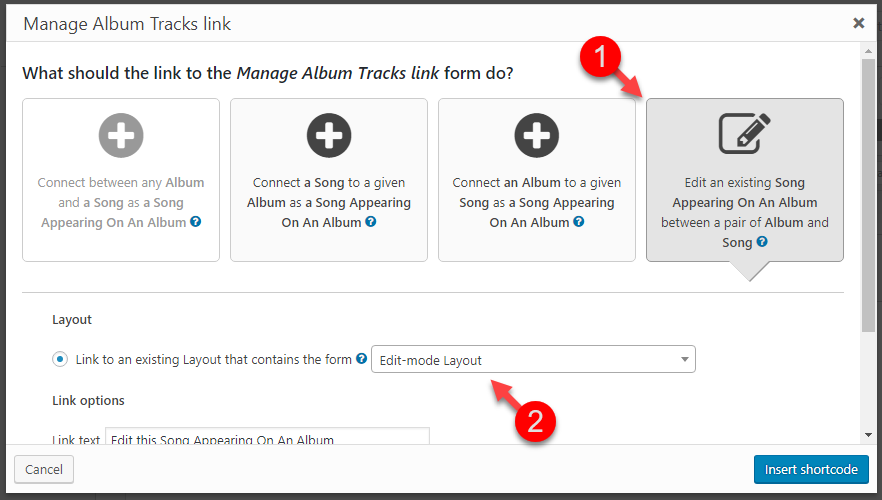Click plus icon for Connect a Song to Album
Image resolution: width=882 pixels, height=500 pixels.
click(x=329, y=136)
